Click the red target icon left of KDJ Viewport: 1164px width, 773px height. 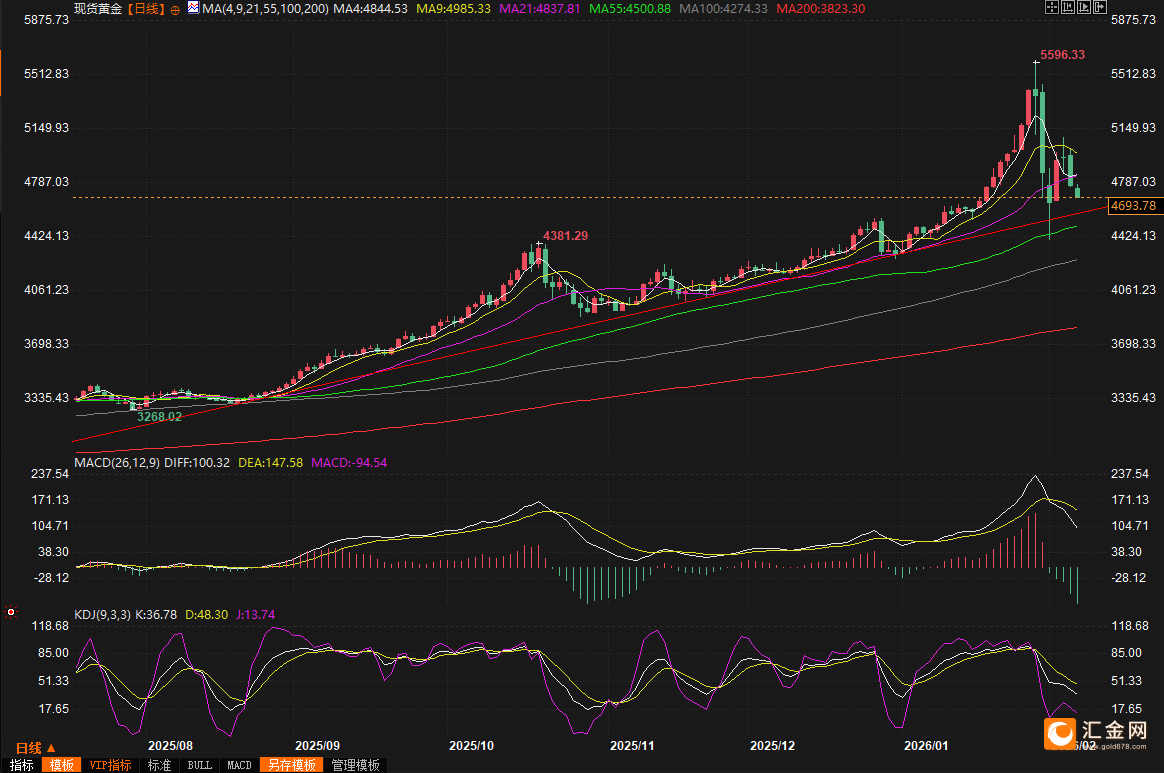11,610
